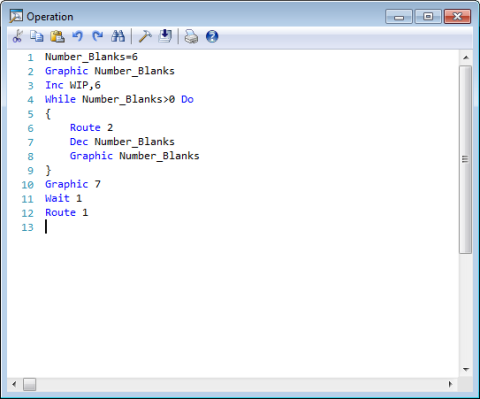The width and height of the screenshot is (480, 399).
Task: Redo the last edit
Action: 98,36
